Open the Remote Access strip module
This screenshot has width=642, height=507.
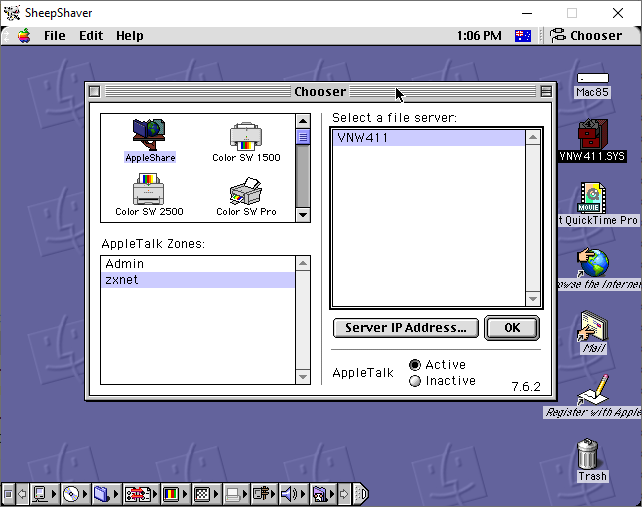click(x=264, y=494)
